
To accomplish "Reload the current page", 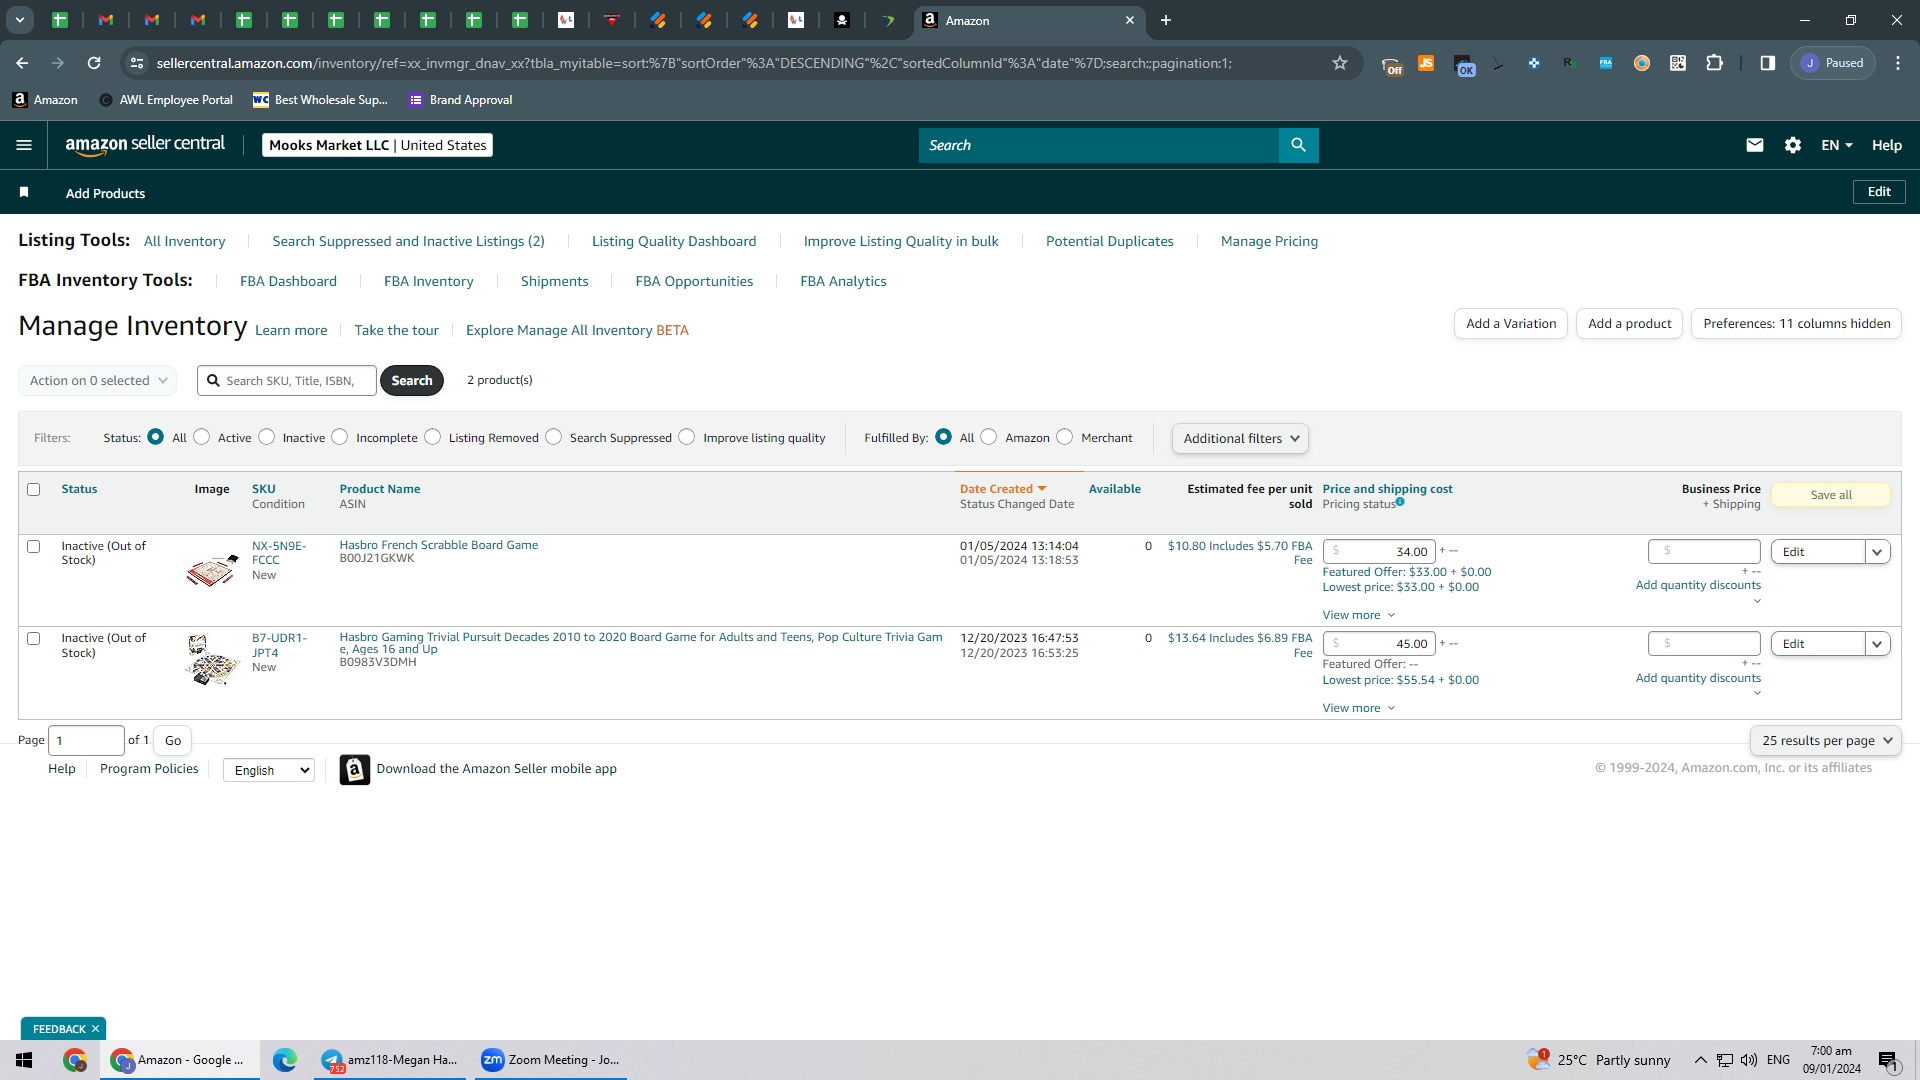I will 94,63.
